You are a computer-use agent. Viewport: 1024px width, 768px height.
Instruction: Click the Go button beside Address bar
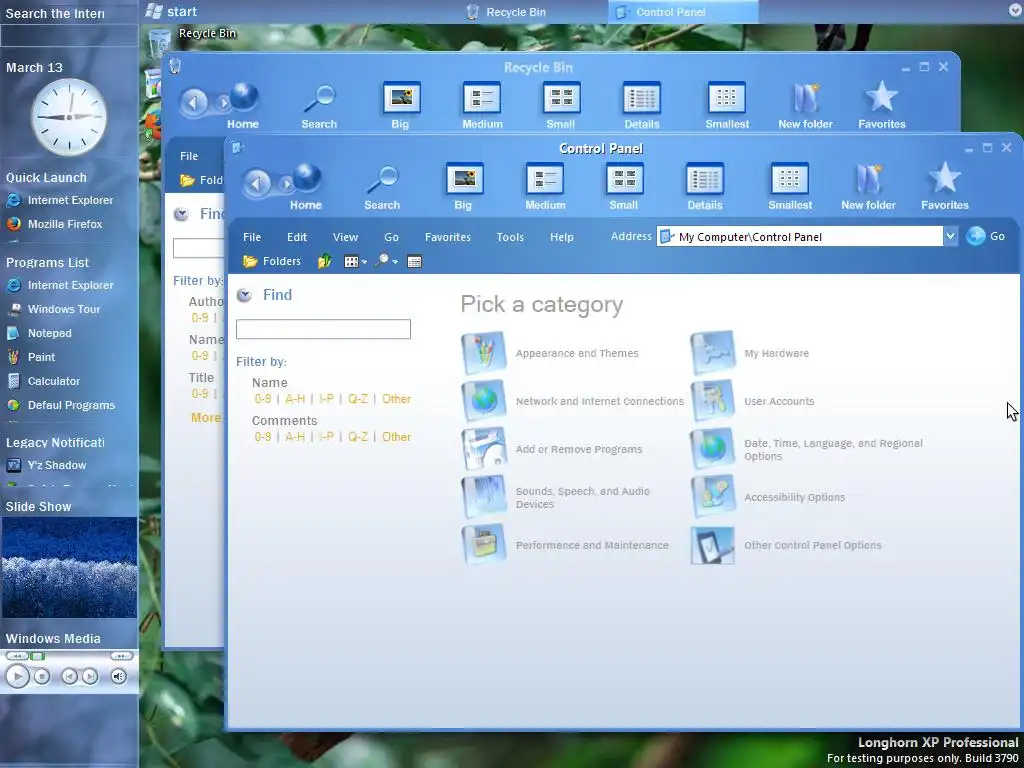point(985,236)
